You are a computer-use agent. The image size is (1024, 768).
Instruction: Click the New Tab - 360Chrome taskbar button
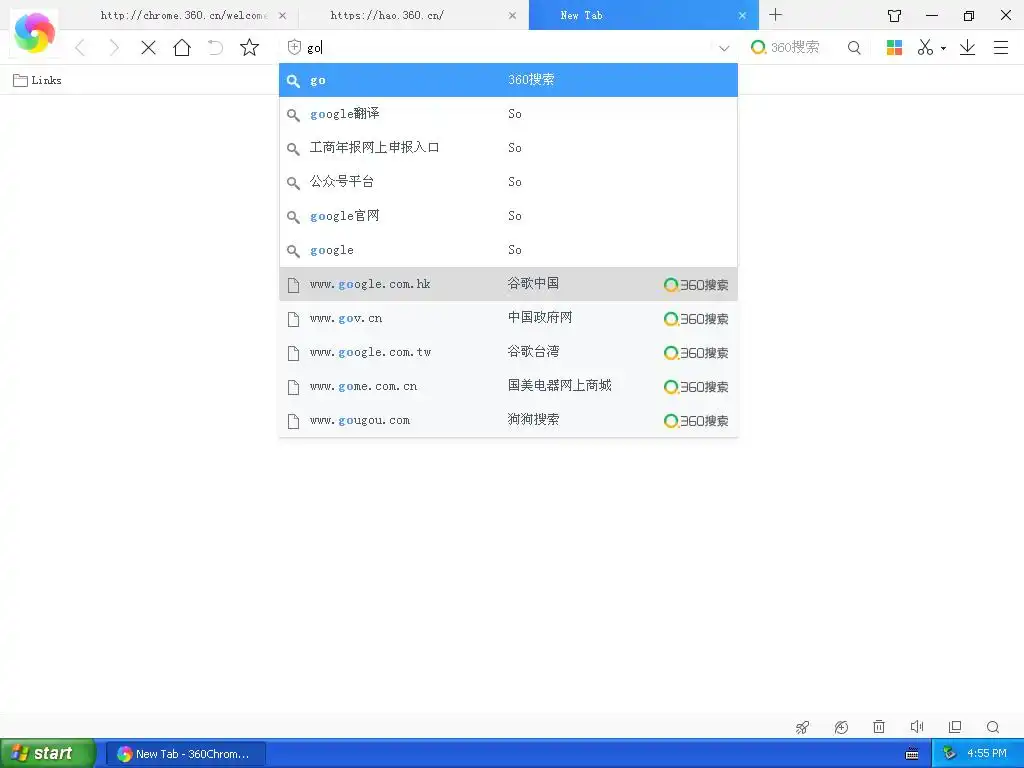[185, 754]
